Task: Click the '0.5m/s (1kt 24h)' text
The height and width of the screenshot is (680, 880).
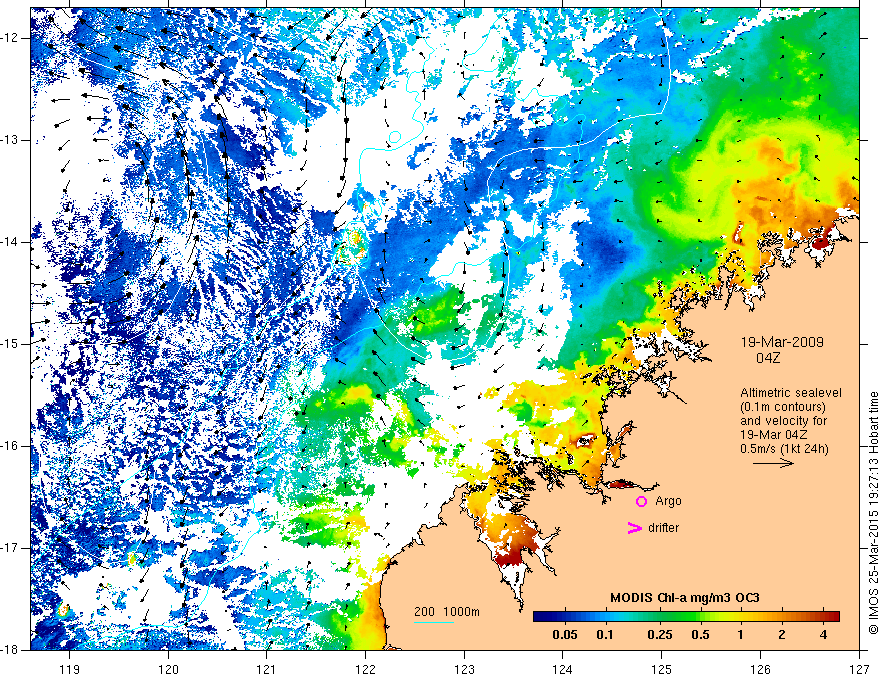Action: pyautogui.click(x=784, y=449)
